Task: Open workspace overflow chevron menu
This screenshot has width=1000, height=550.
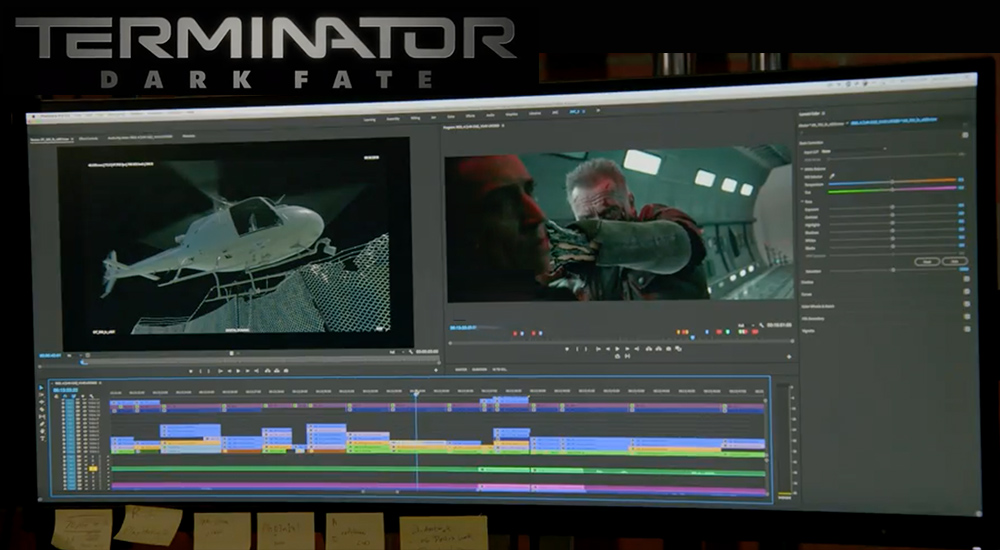Action: point(598,110)
